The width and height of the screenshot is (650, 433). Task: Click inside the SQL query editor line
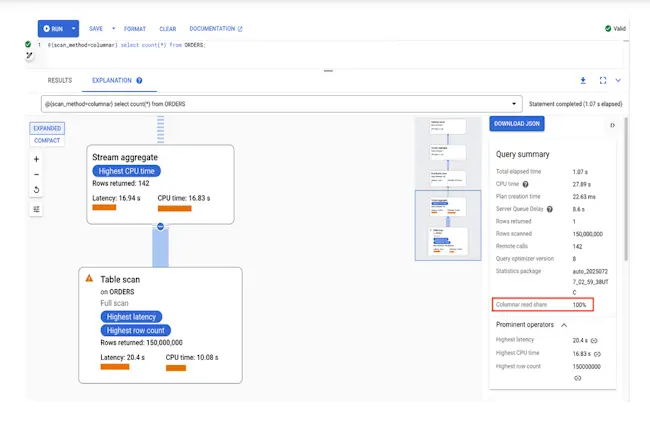pyautogui.click(x=126, y=45)
